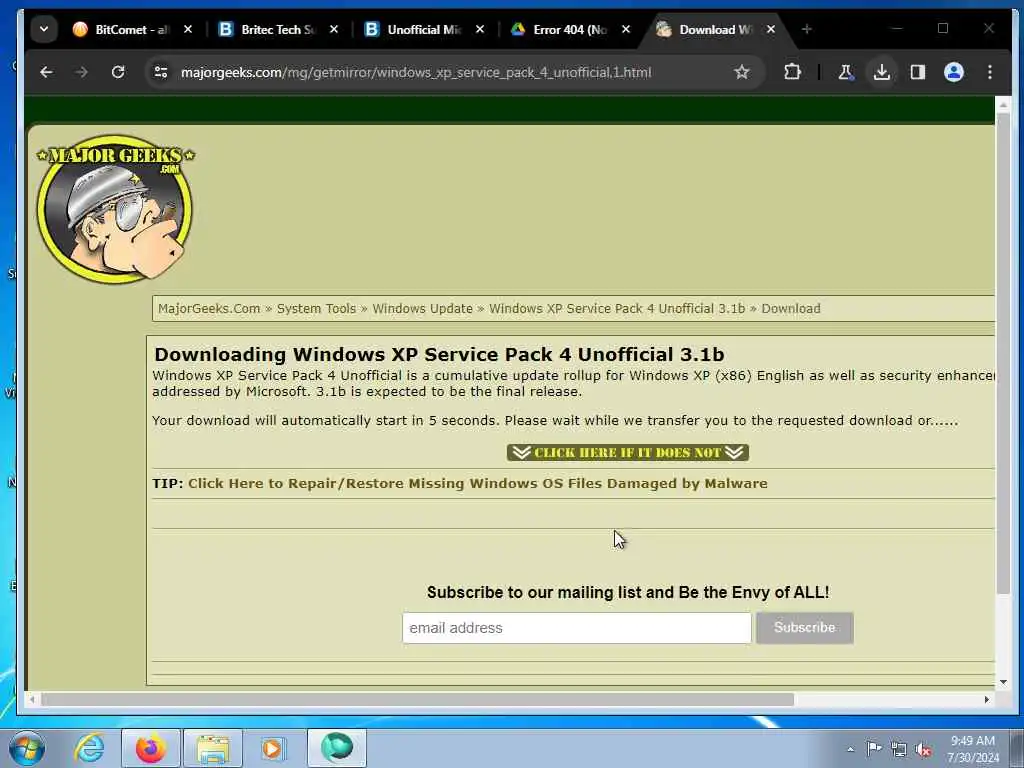Click the Subscribe button

(805, 628)
